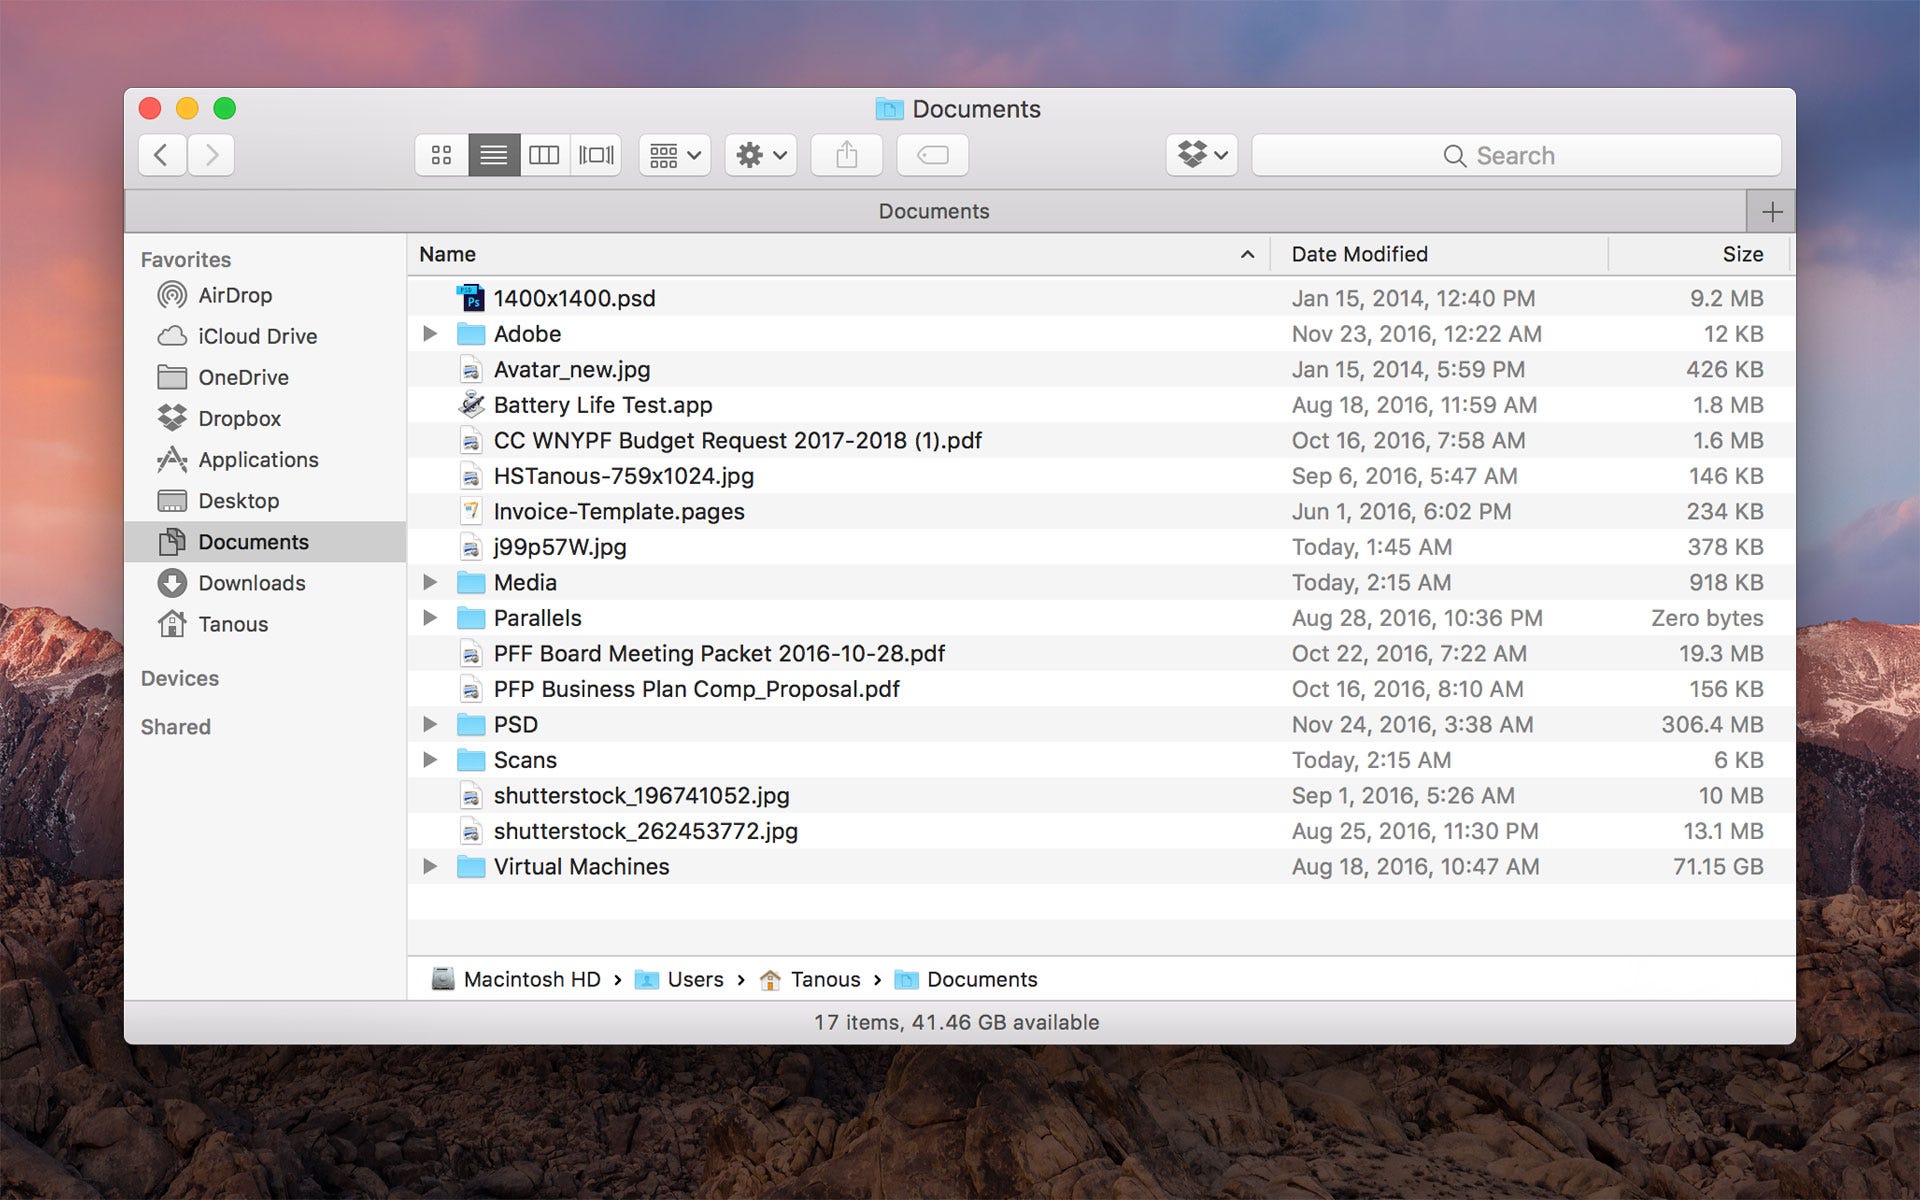
Task: Close window with red button
Action: tap(150, 108)
